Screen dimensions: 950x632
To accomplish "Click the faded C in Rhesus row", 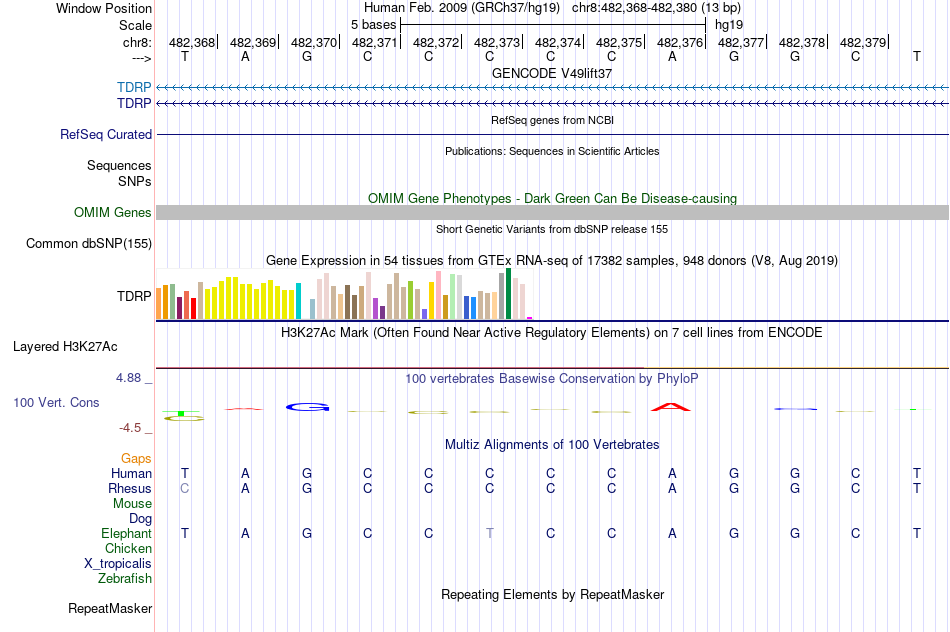I will pyautogui.click(x=185, y=488).
